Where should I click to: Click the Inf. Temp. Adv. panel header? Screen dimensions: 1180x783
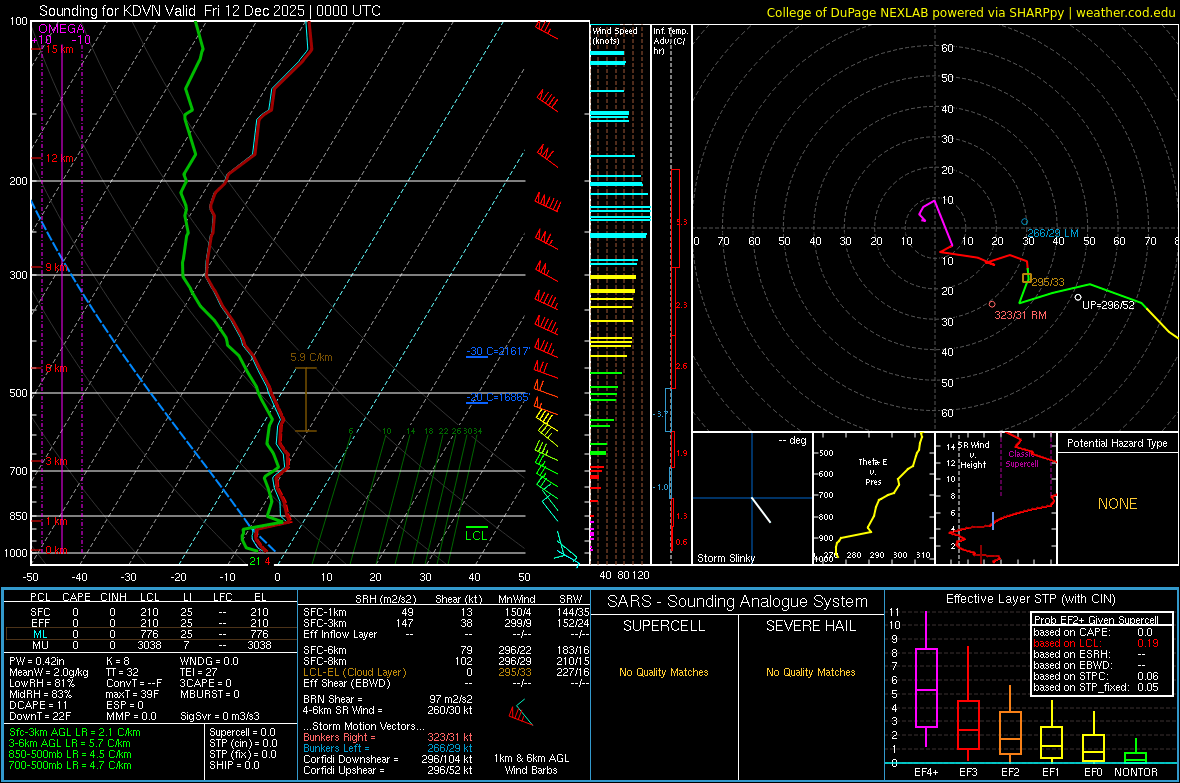670,41
